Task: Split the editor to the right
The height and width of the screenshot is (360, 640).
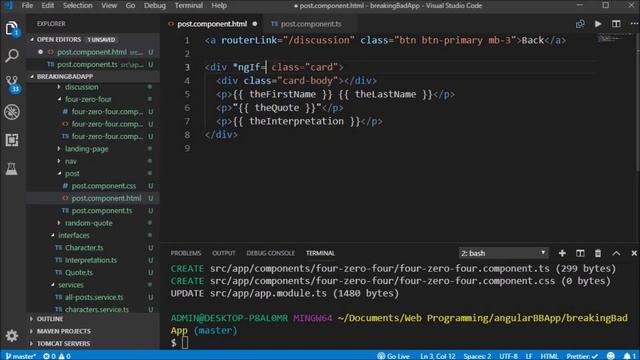Action: tap(616, 24)
